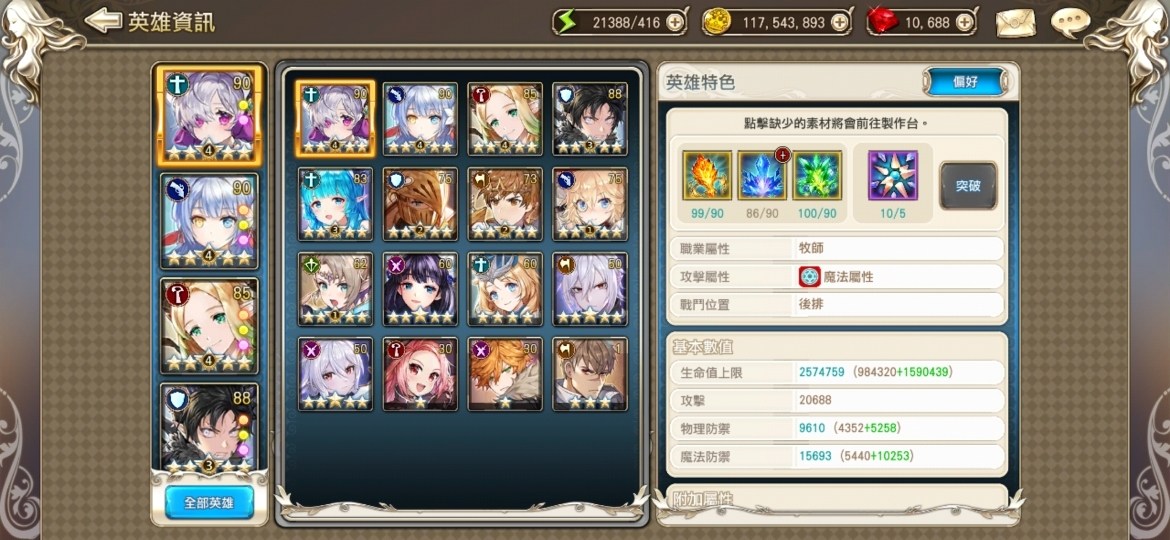This screenshot has height=540, width=1170.
Task: Select the fire material showing 99/90
Action: pyautogui.click(x=707, y=175)
